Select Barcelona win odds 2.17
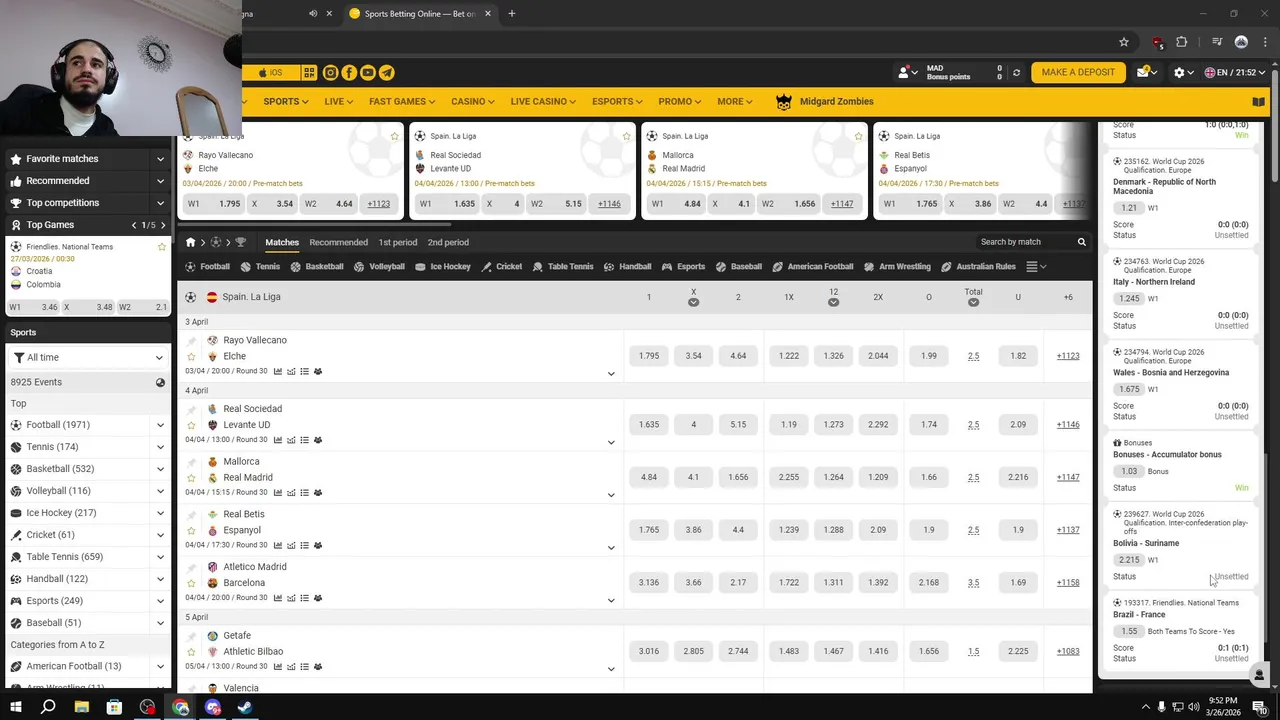Image resolution: width=1280 pixels, height=720 pixels. coord(738,583)
